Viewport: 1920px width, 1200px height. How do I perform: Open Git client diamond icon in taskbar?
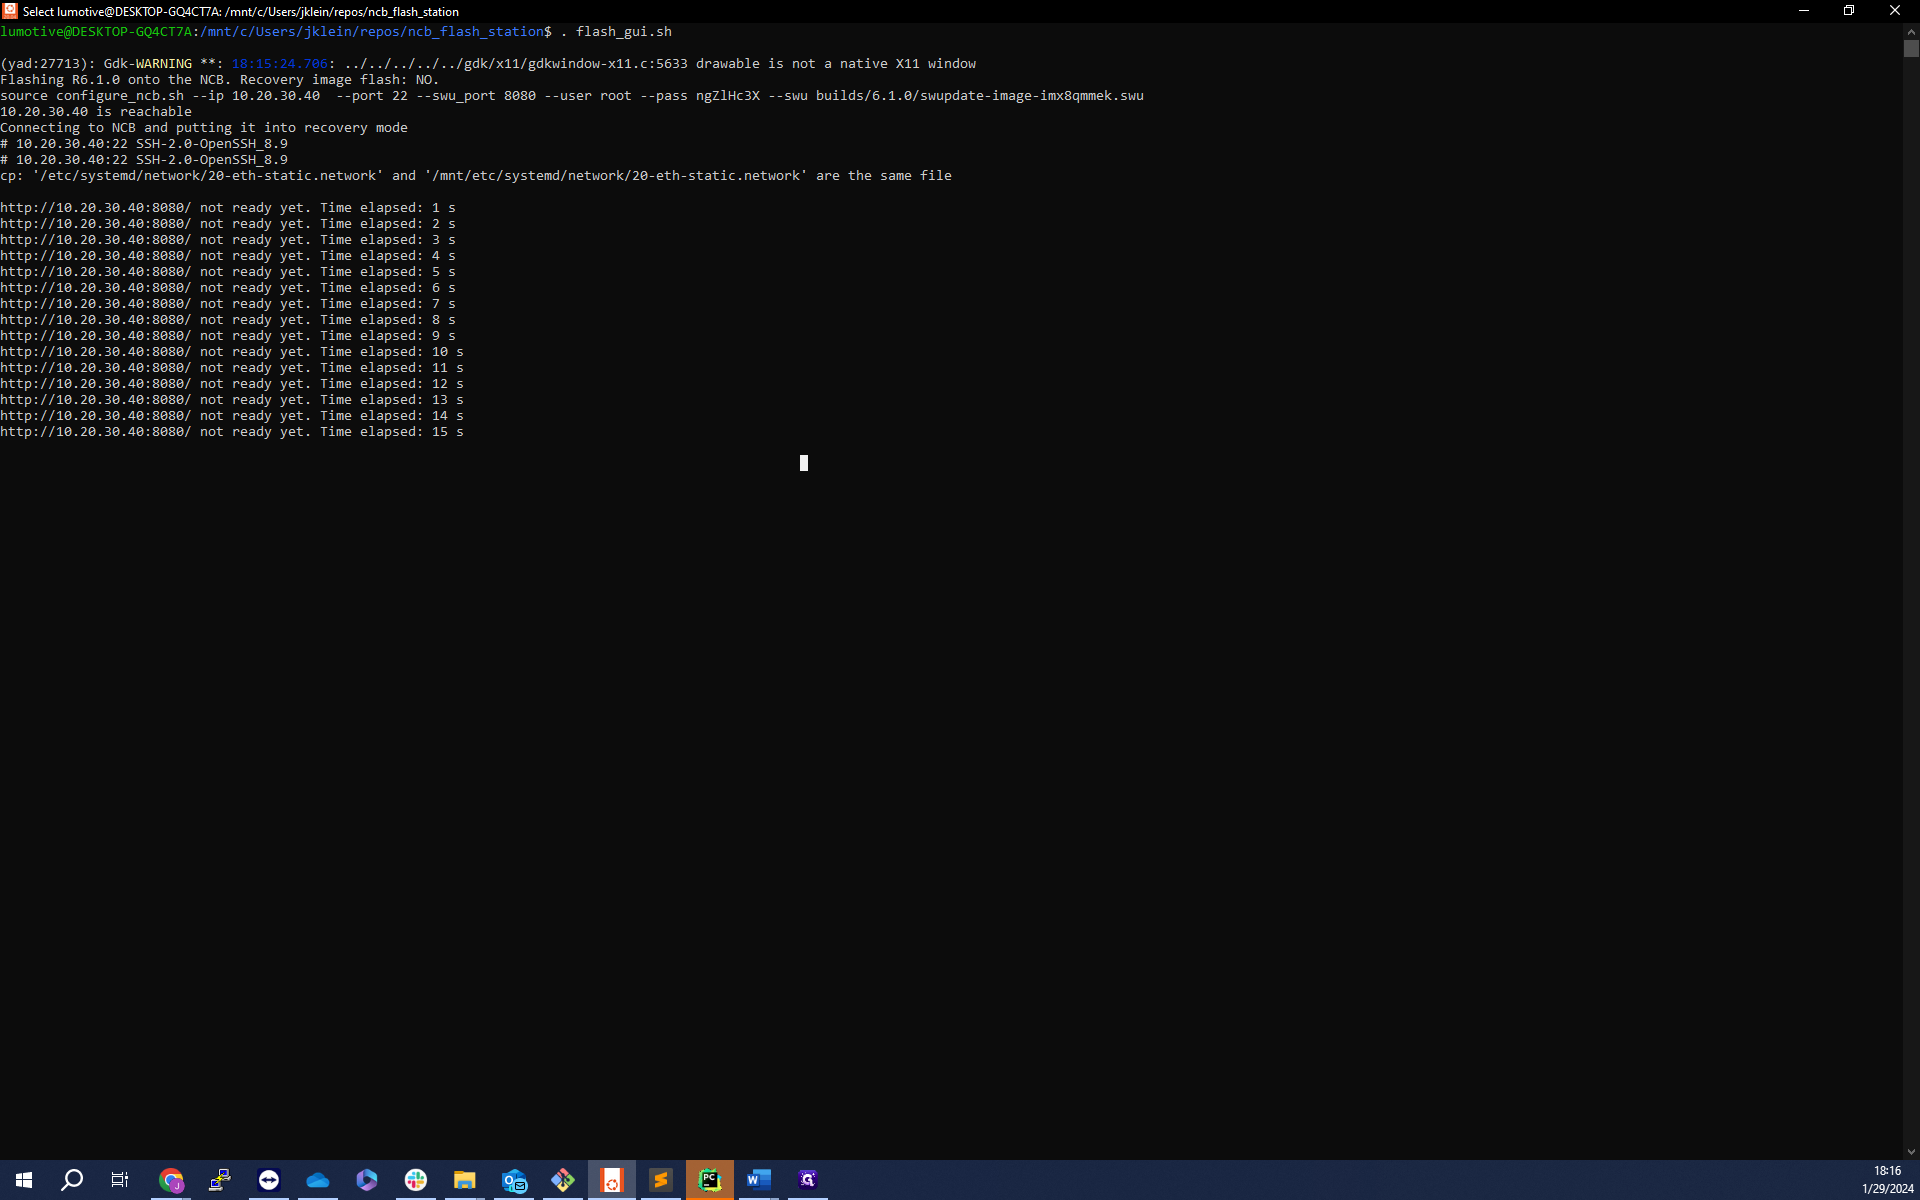coord(563,1180)
